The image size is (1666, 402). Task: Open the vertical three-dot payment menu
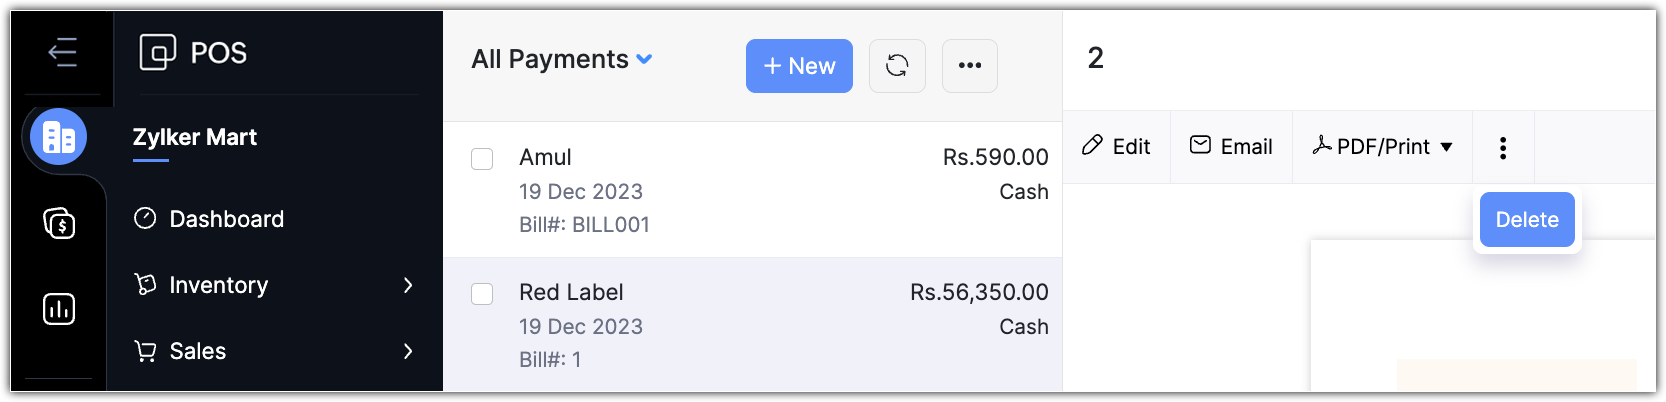point(1502,148)
